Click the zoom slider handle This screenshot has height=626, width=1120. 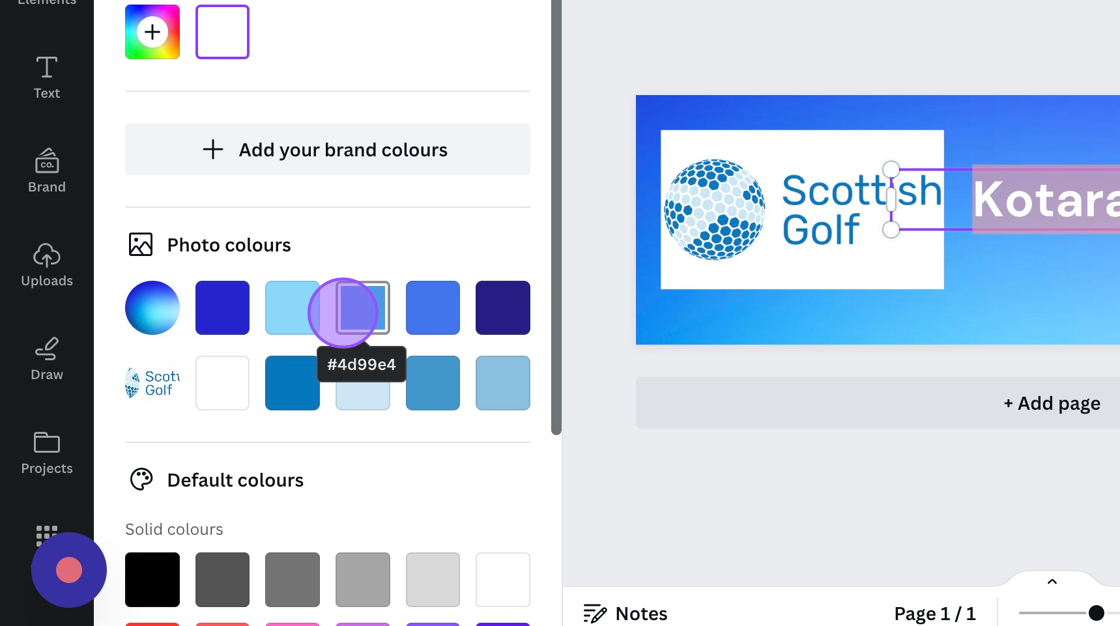[x=1096, y=612]
